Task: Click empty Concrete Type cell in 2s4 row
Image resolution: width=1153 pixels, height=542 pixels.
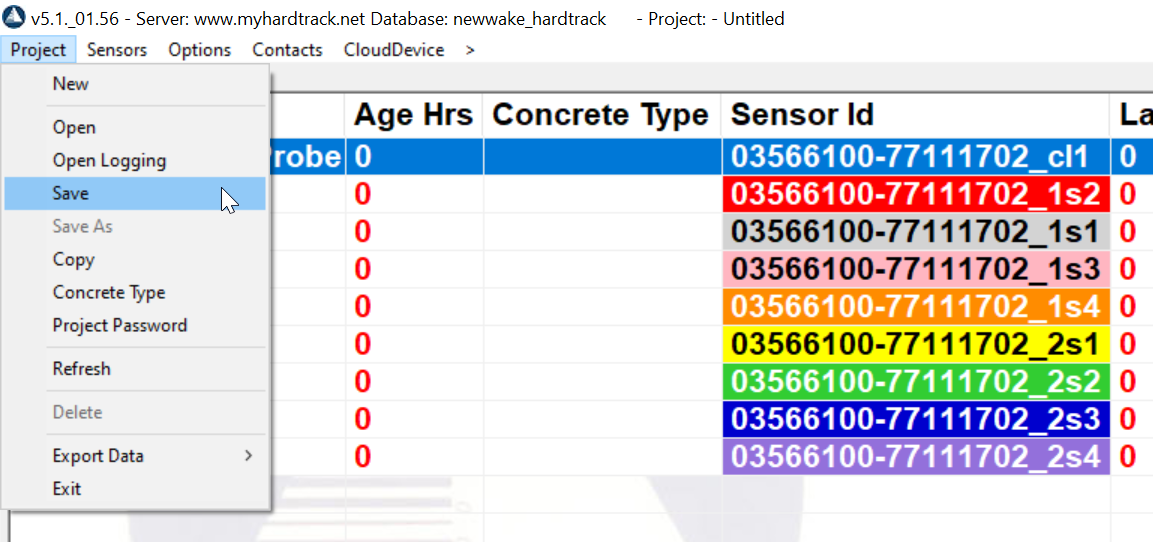Action: click(x=602, y=457)
